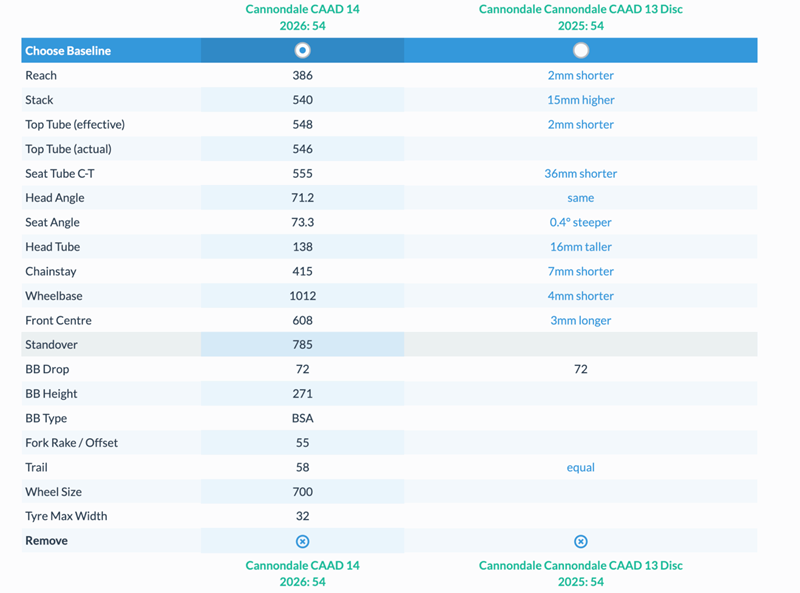Click the Wheelbase value 1012
Screen dimensions: 800x593
(303, 296)
